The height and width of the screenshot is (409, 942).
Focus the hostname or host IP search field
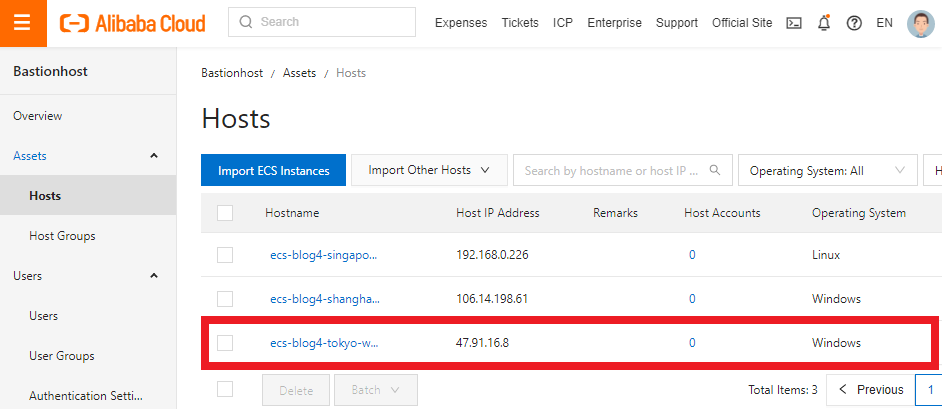(x=622, y=171)
